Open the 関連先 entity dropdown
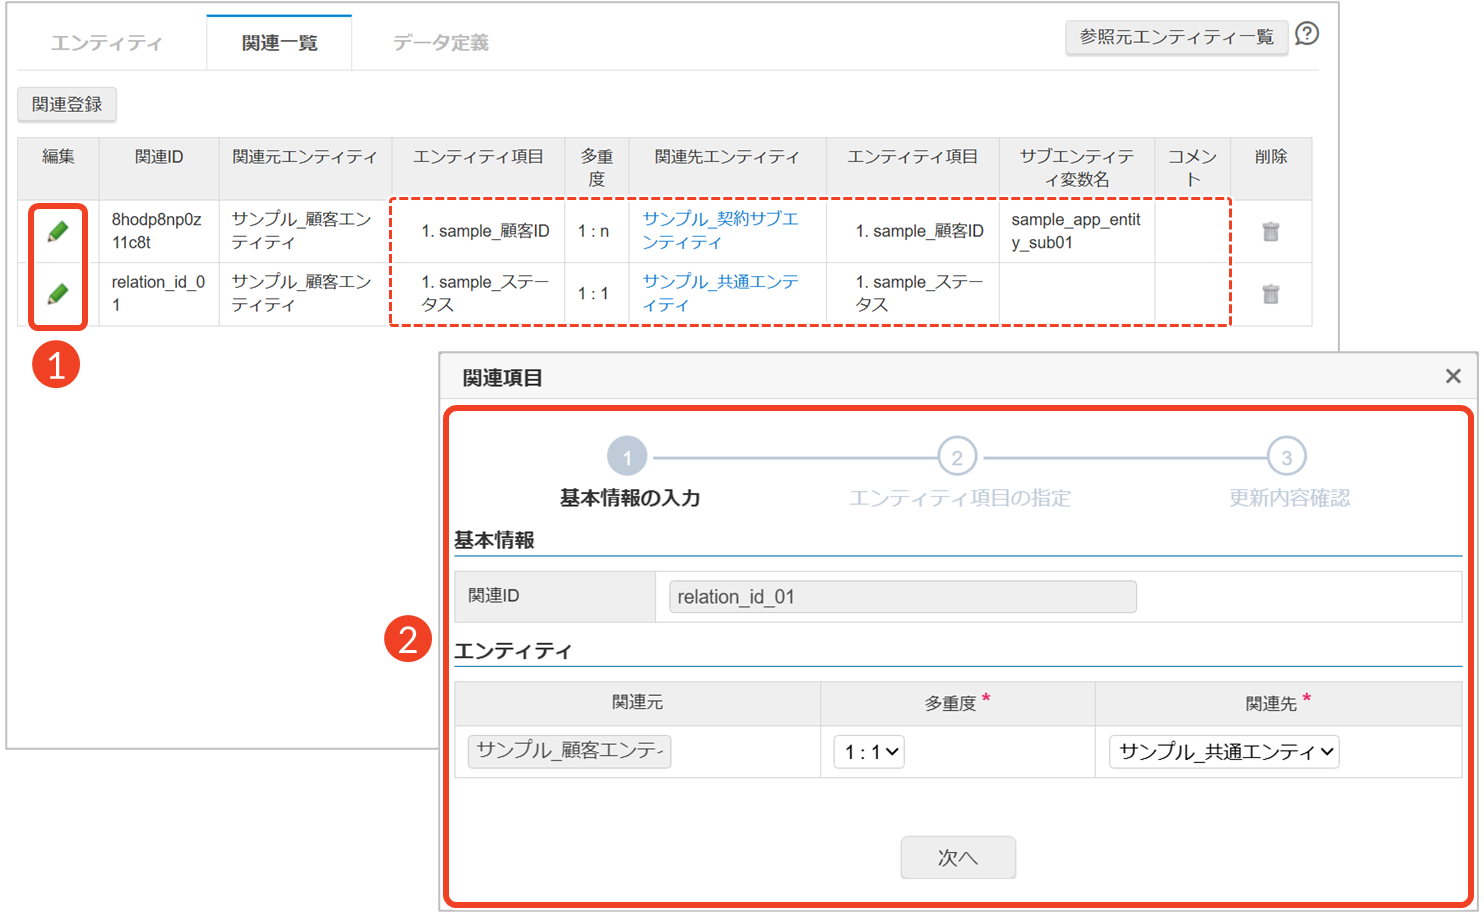 (x=1223, y=752)
